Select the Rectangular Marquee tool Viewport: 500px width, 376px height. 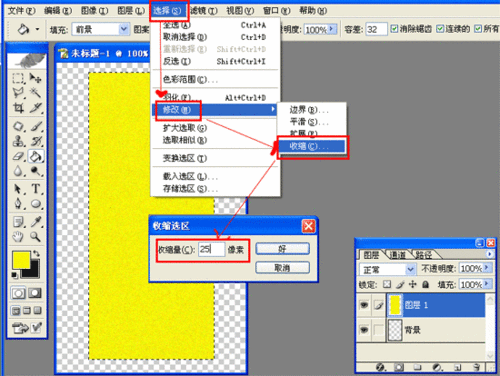(18, 79)
